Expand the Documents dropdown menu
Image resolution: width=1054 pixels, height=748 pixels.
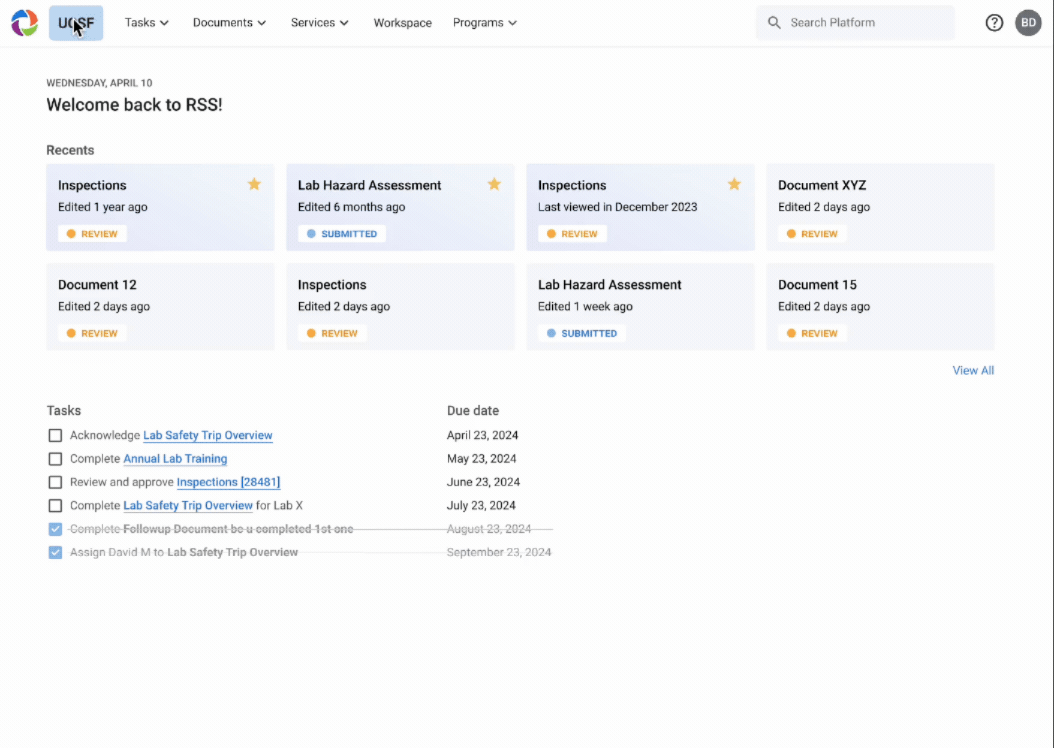point(229,23)
